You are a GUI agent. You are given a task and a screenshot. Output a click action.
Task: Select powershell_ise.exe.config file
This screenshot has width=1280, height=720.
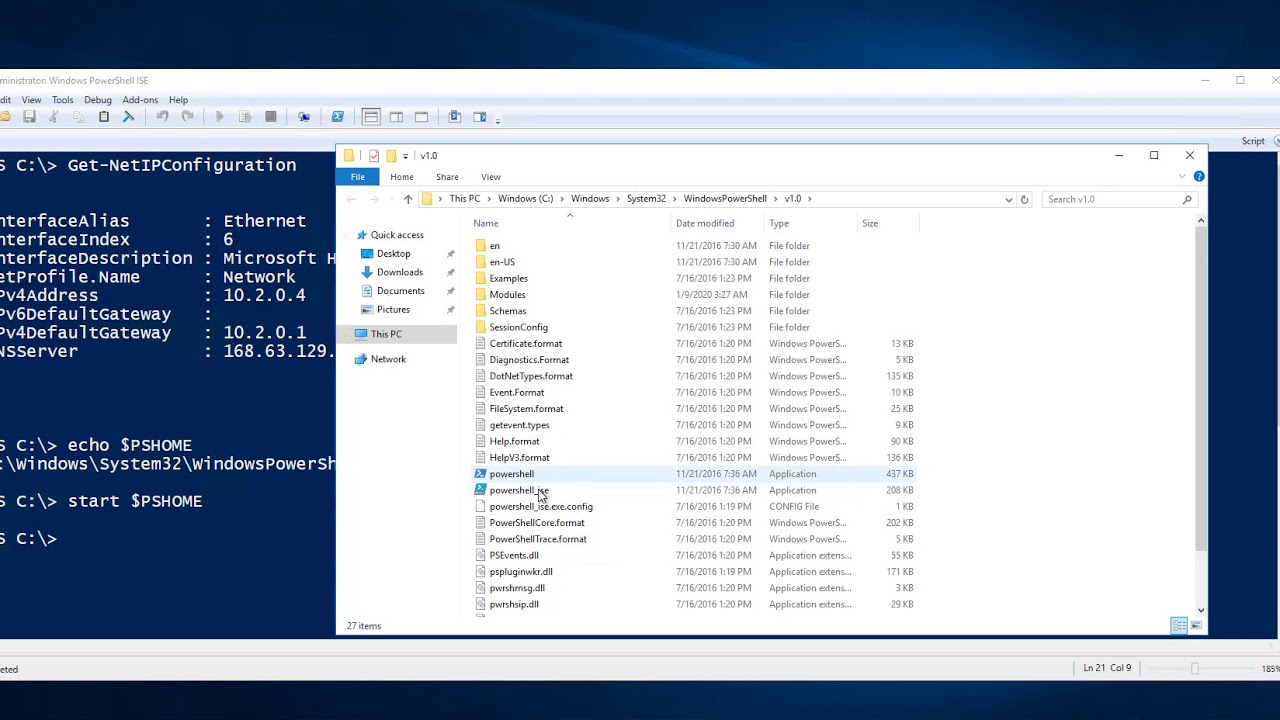click(541, 507)
